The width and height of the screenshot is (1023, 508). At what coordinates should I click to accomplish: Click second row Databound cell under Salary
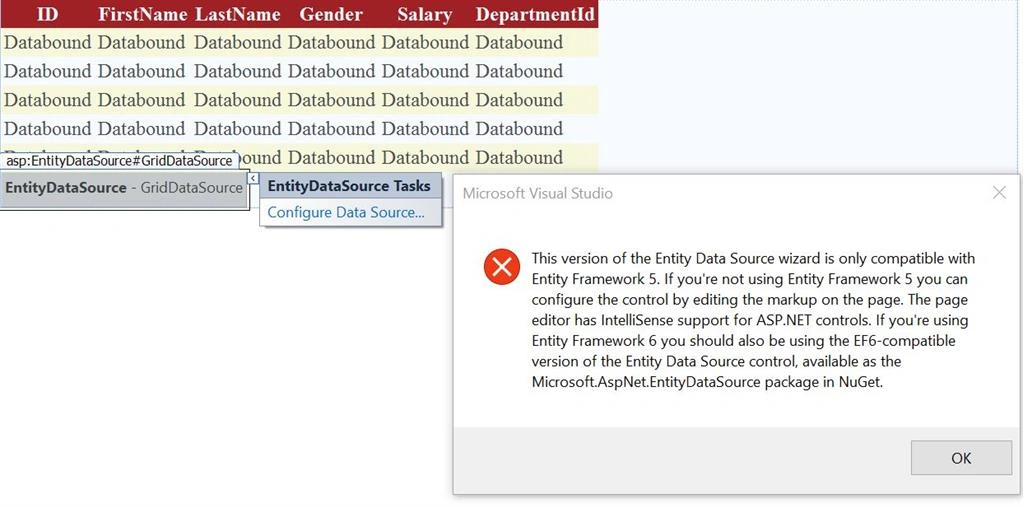[x=425, y=71]
